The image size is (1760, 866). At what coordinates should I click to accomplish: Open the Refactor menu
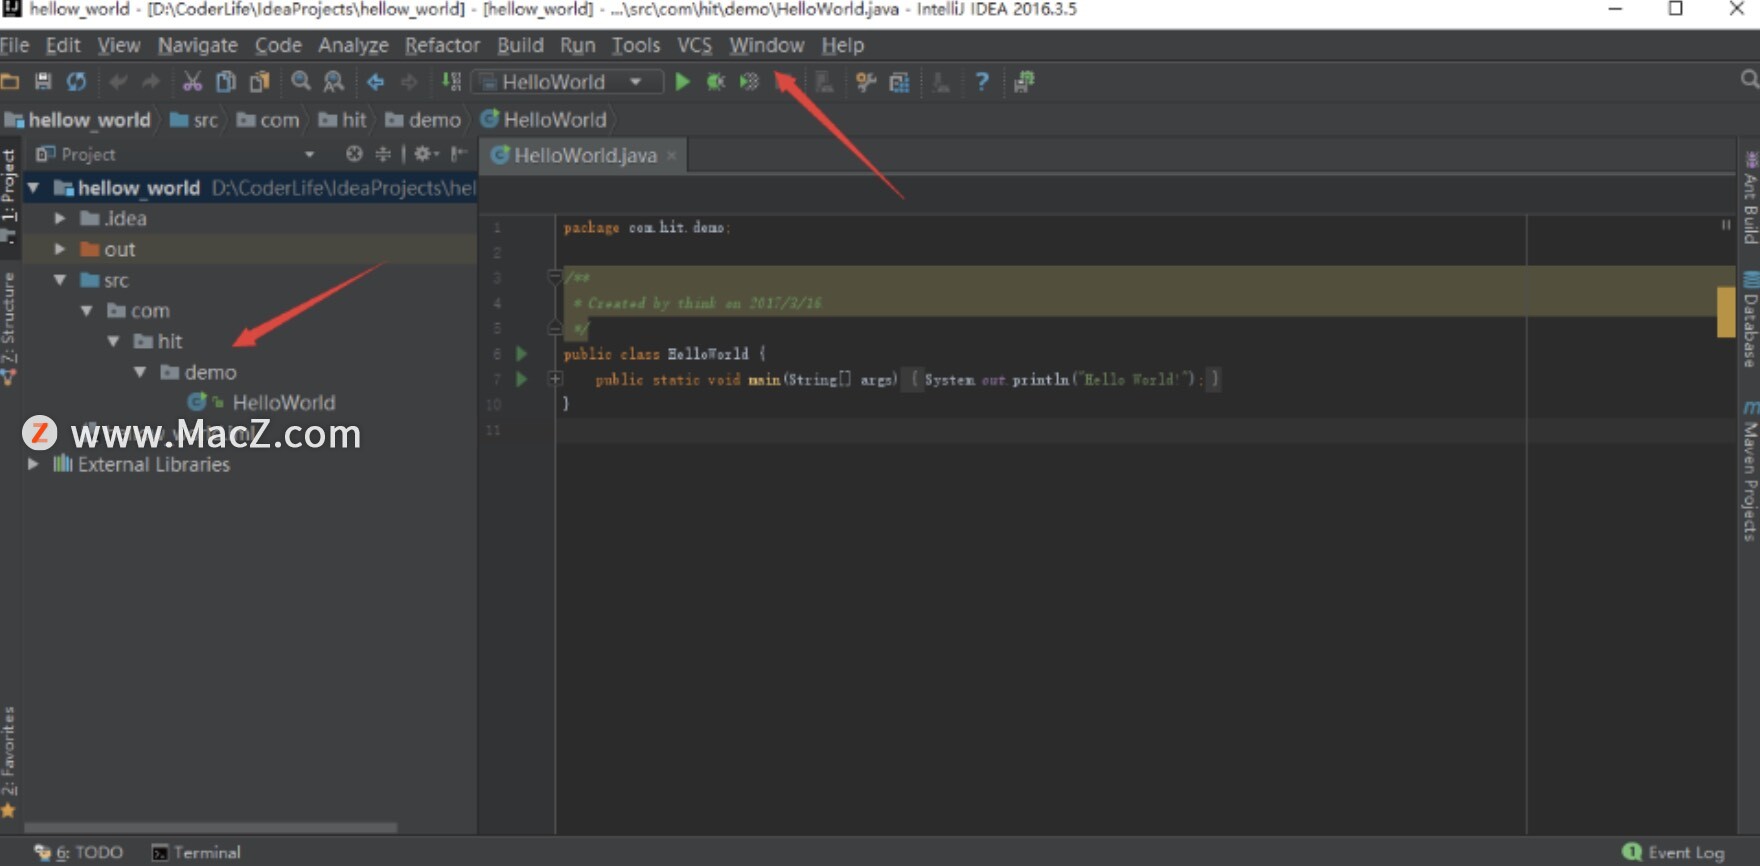pos(442,45)
